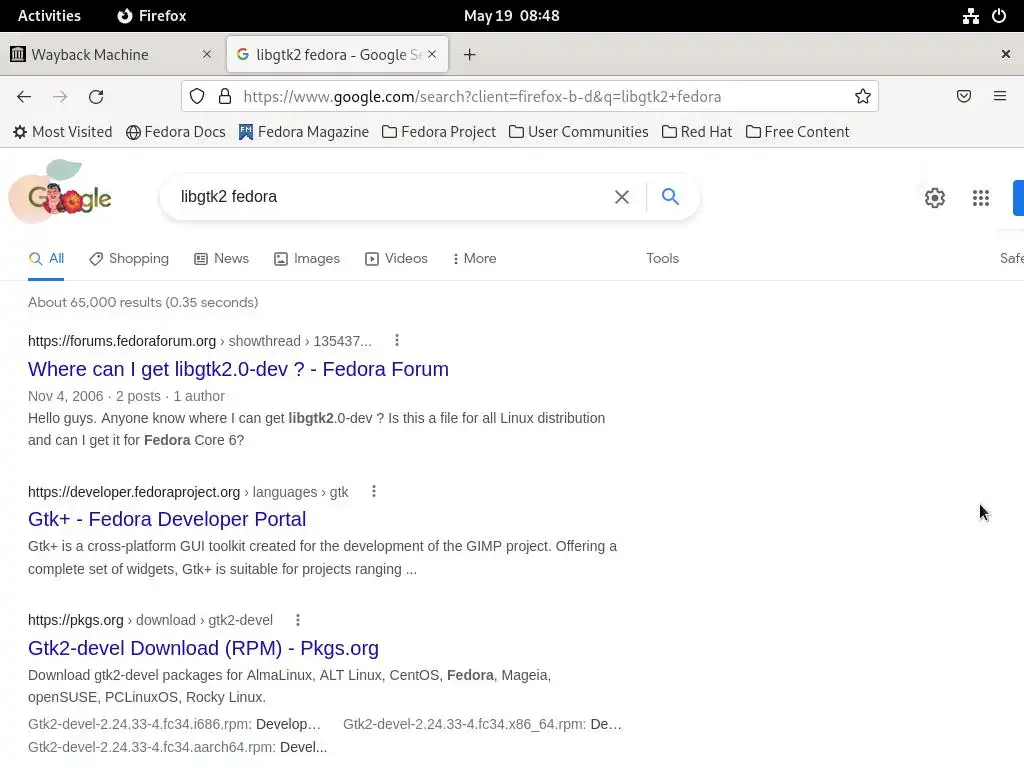Viewport: 1024px width, 768px height.
Task: Open options dots for pkgs.org result
Action: click(x=298, y=620)
